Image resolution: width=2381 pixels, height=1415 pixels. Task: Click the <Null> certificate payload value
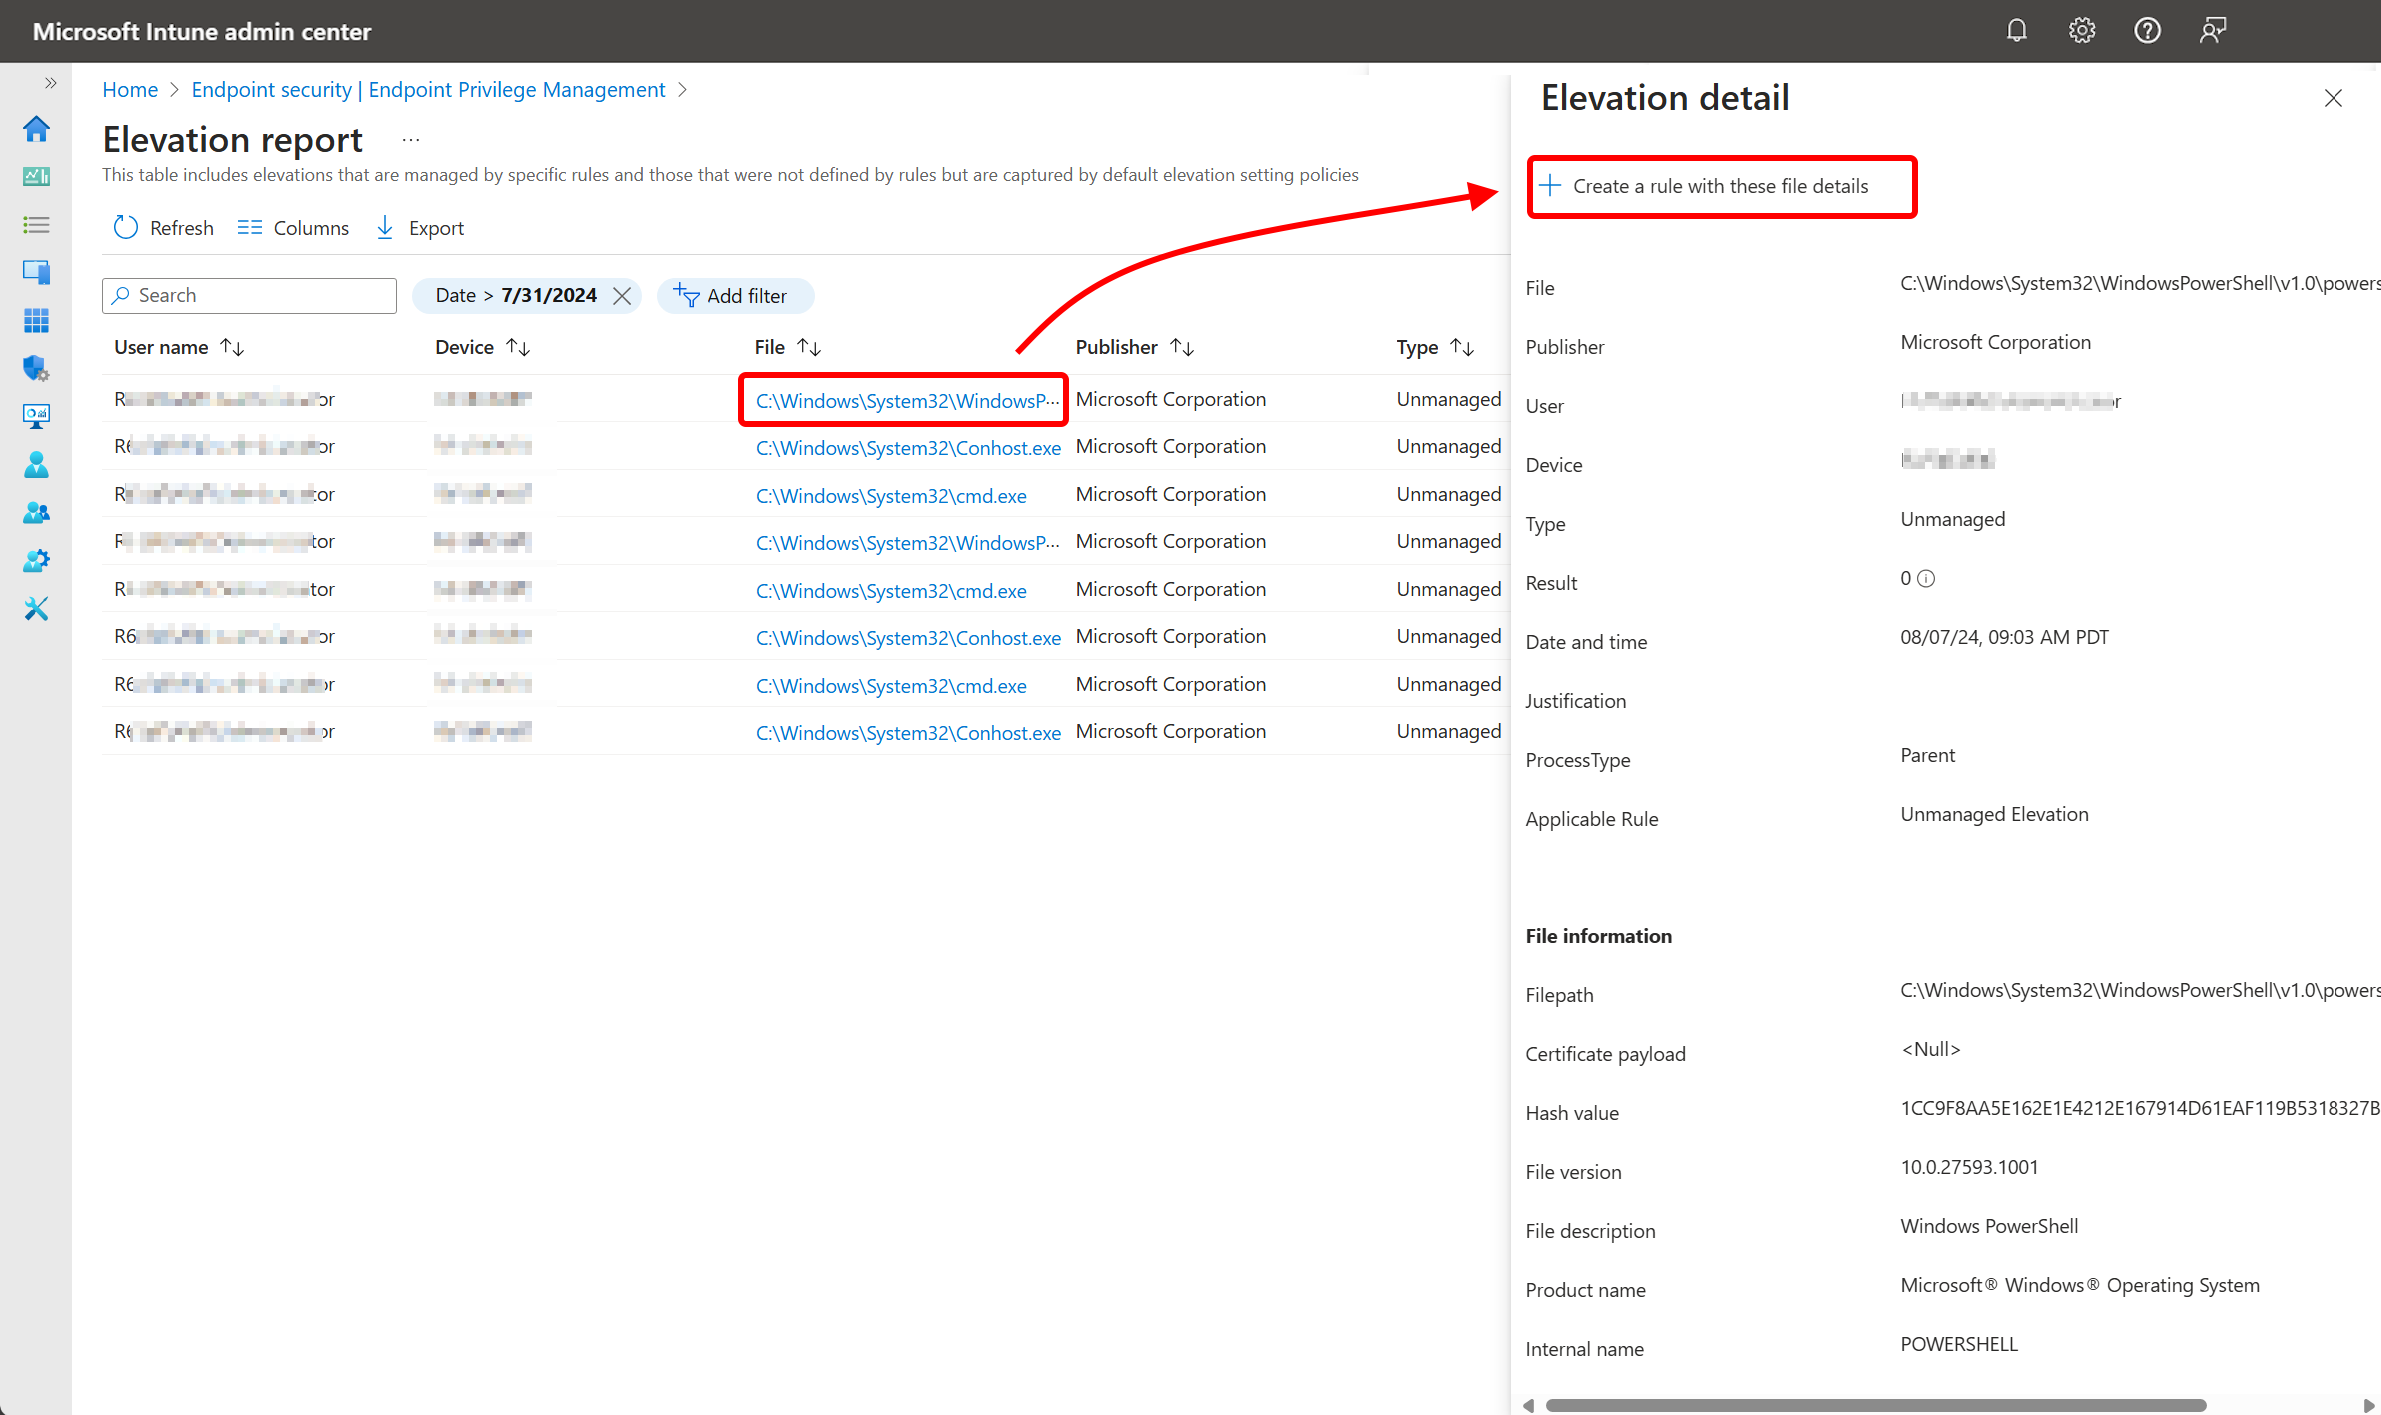(1930, 1049)
